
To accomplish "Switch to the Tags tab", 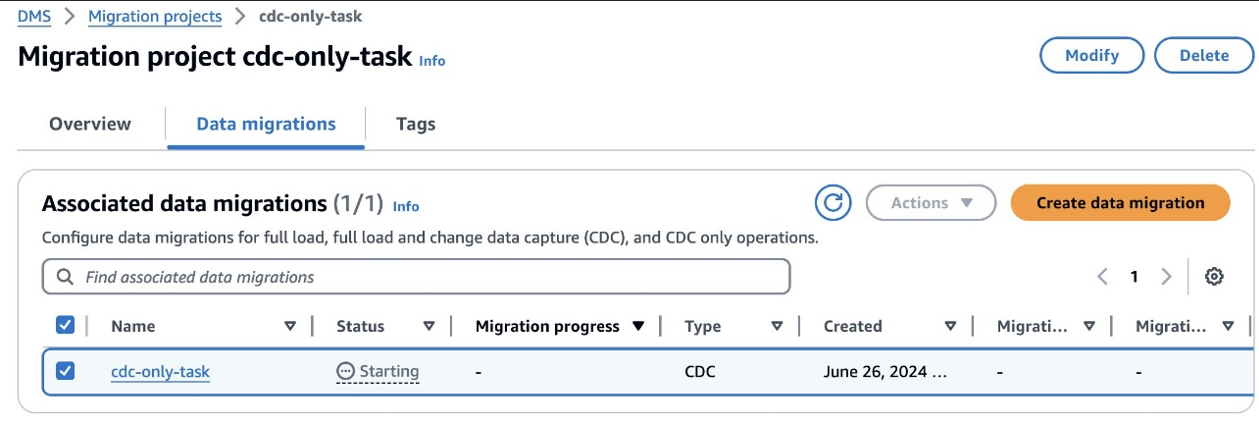I will pos(415,124).
